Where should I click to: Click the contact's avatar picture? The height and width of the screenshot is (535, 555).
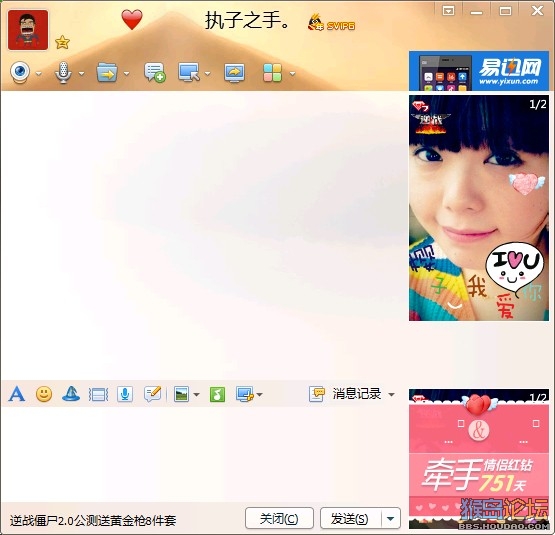(x=28, y=30)
